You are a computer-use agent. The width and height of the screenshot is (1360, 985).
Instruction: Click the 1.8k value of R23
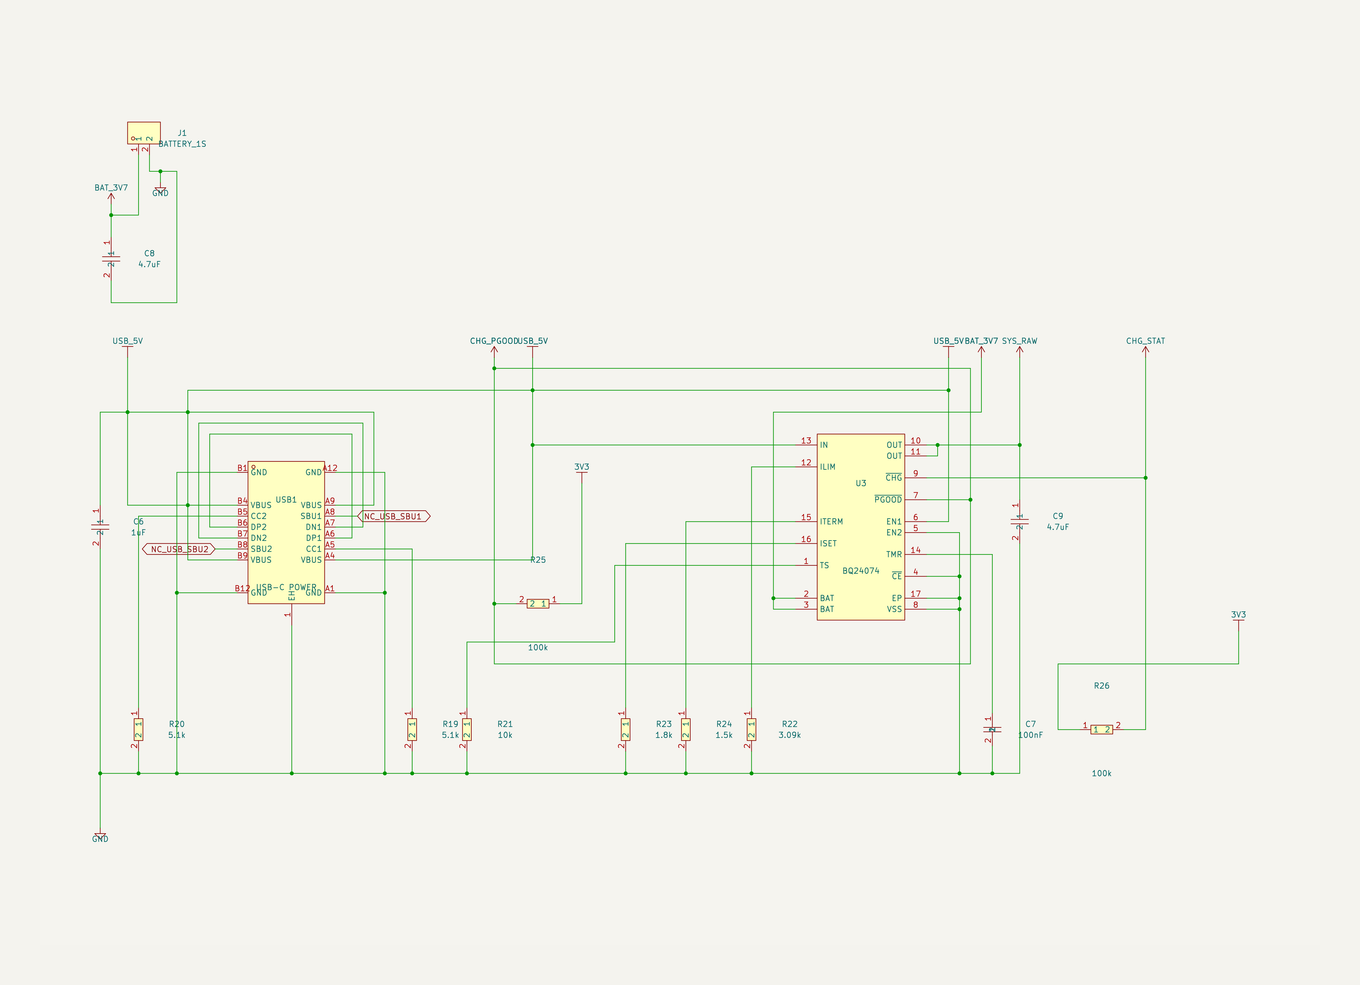click(x=664, y=735)
